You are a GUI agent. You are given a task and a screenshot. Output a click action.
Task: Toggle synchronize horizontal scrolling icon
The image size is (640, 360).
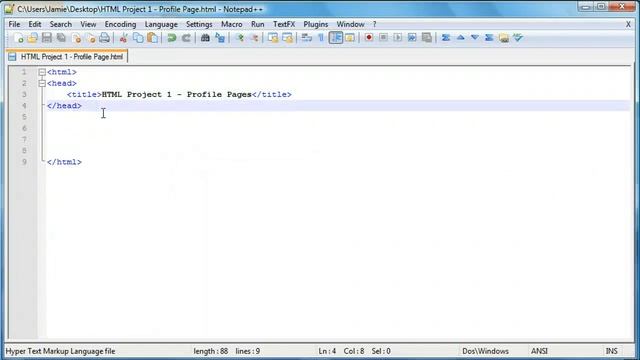[287, 38]
